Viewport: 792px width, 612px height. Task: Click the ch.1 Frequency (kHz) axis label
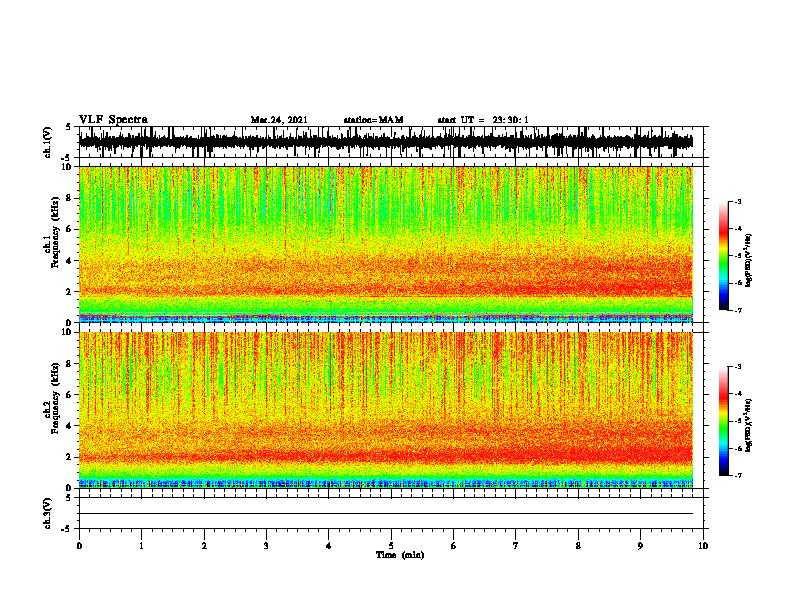(x=52, y=232)
